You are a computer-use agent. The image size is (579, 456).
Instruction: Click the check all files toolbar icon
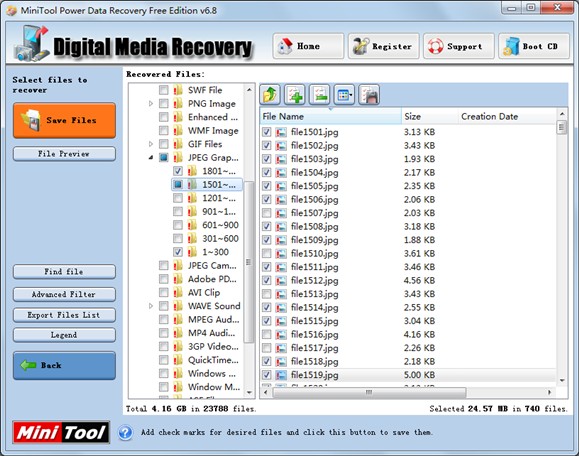295,95
